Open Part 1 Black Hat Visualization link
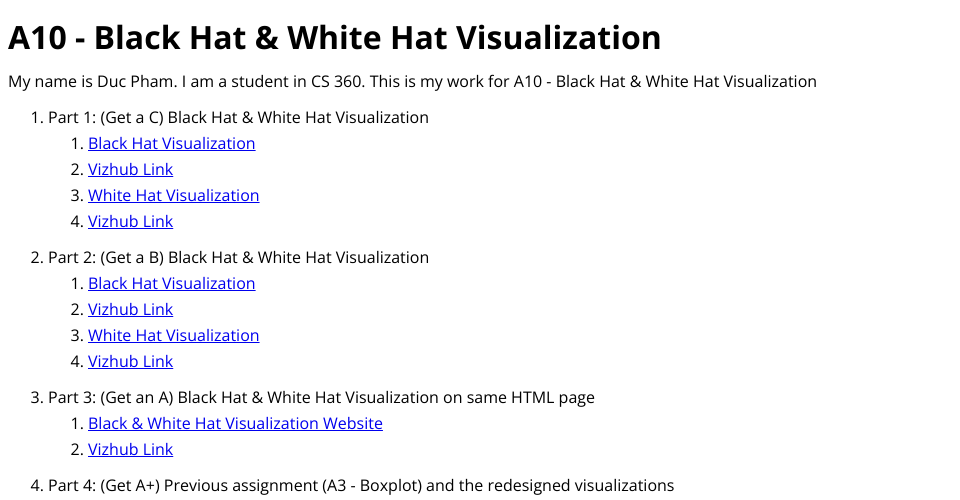 [171, 143]
